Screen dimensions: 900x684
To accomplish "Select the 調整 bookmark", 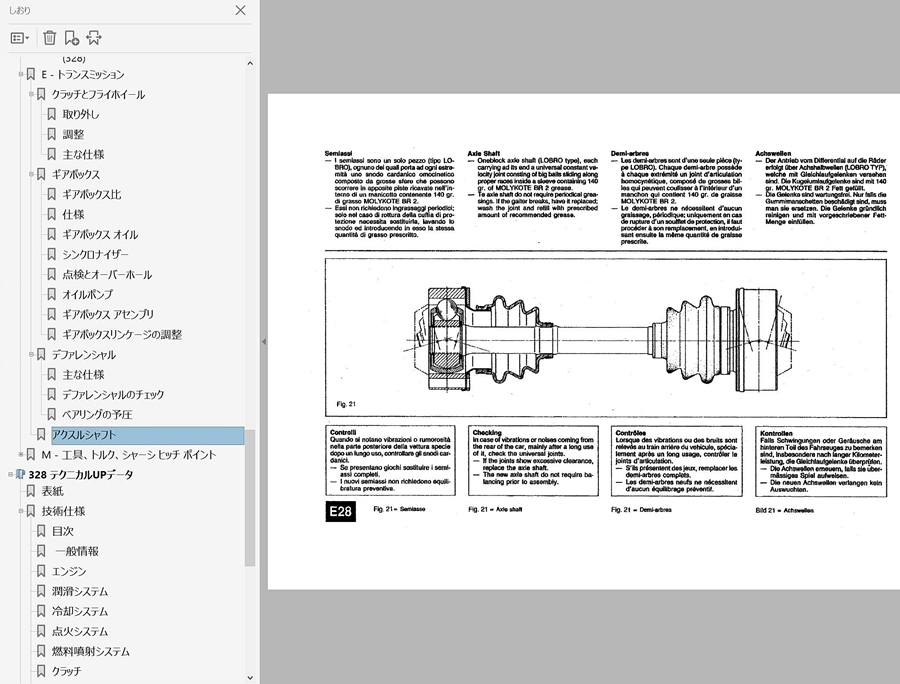I will [73, 134].
